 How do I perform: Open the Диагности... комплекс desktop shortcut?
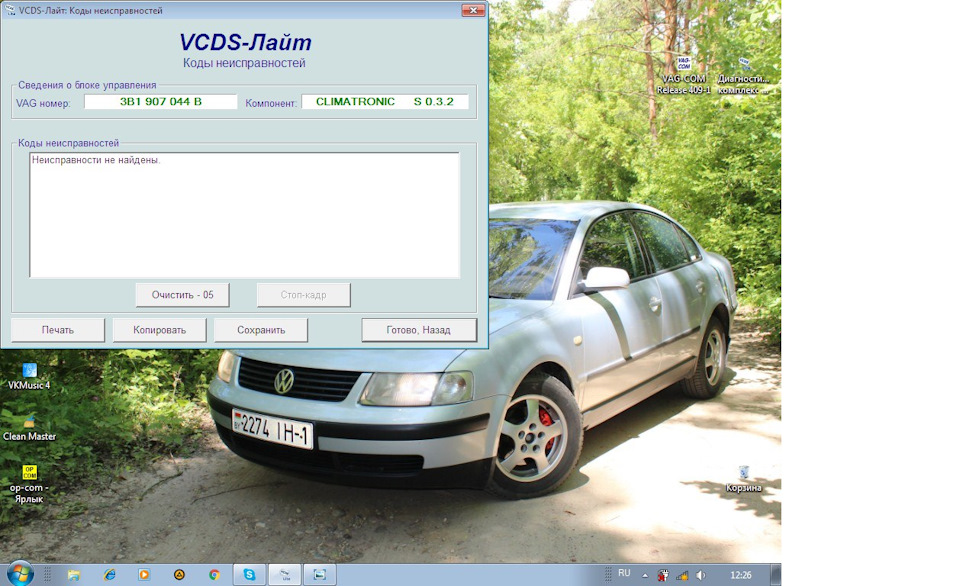click(743, 75)
